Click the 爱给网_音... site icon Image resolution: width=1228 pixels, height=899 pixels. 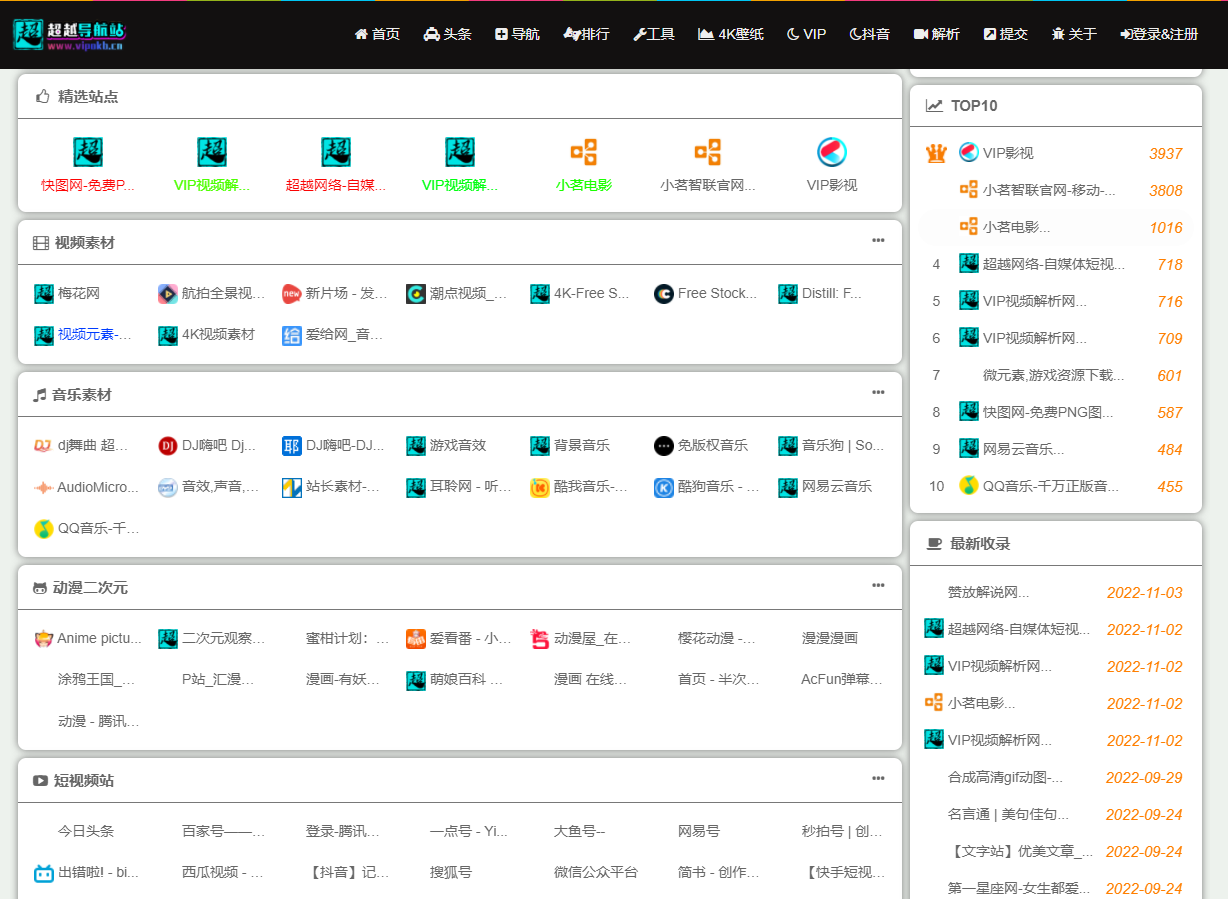tap(292, 335)
